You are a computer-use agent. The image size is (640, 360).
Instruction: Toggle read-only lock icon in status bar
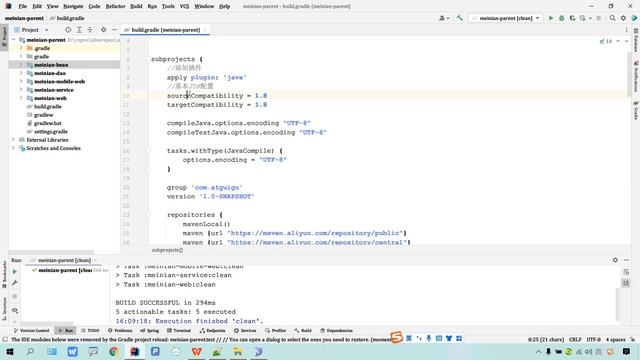pyautogui.click(x=633, y=340)
